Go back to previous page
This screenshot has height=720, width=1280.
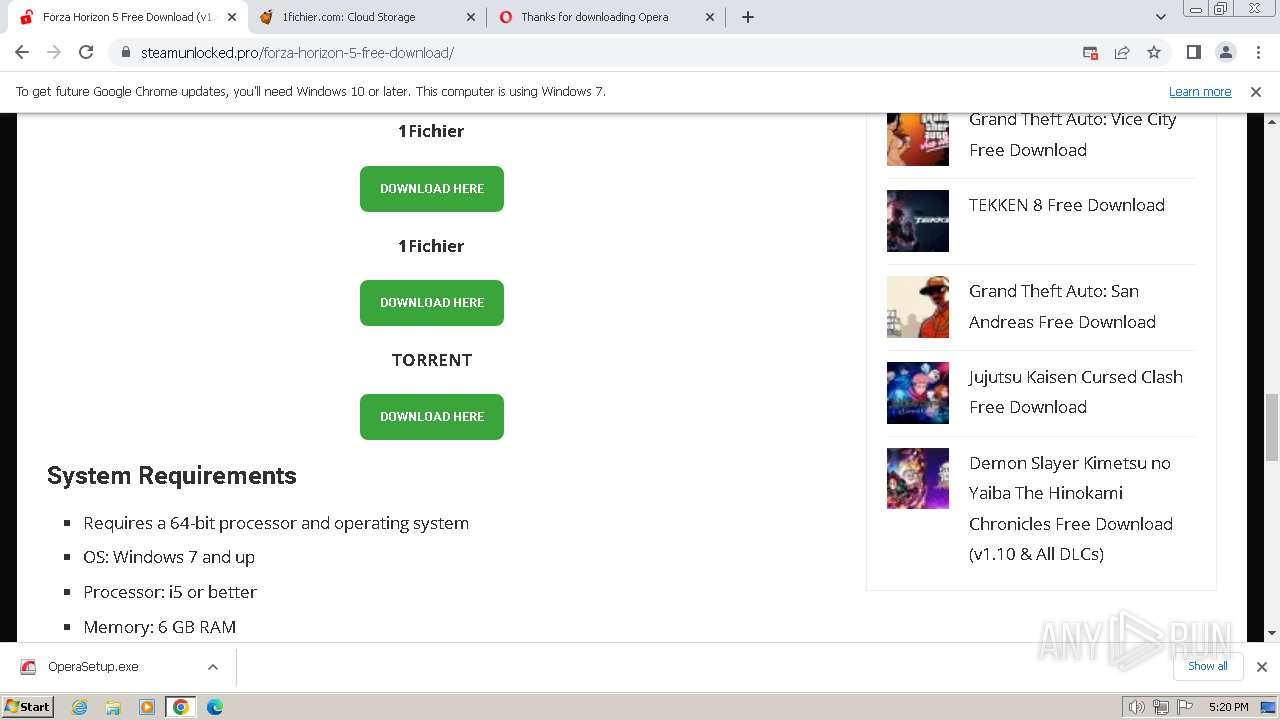click(22, 53)
